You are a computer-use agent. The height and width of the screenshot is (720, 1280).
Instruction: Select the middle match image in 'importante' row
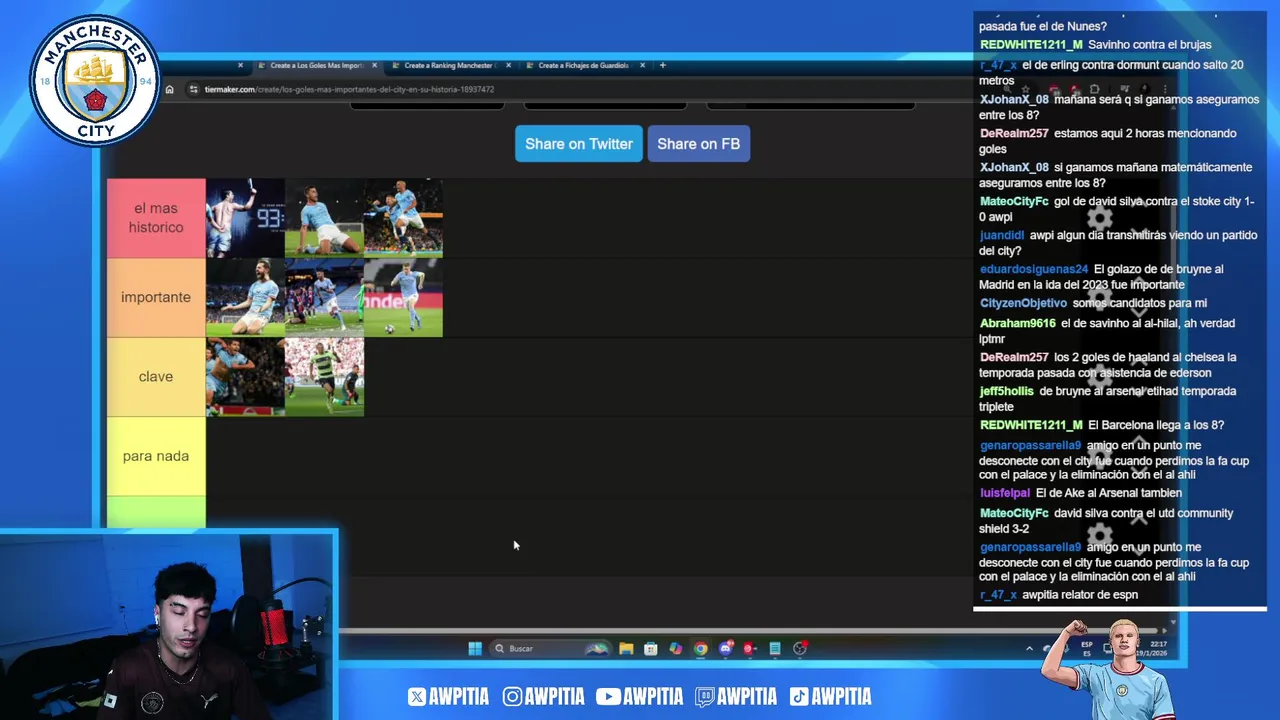click(324, 297)
